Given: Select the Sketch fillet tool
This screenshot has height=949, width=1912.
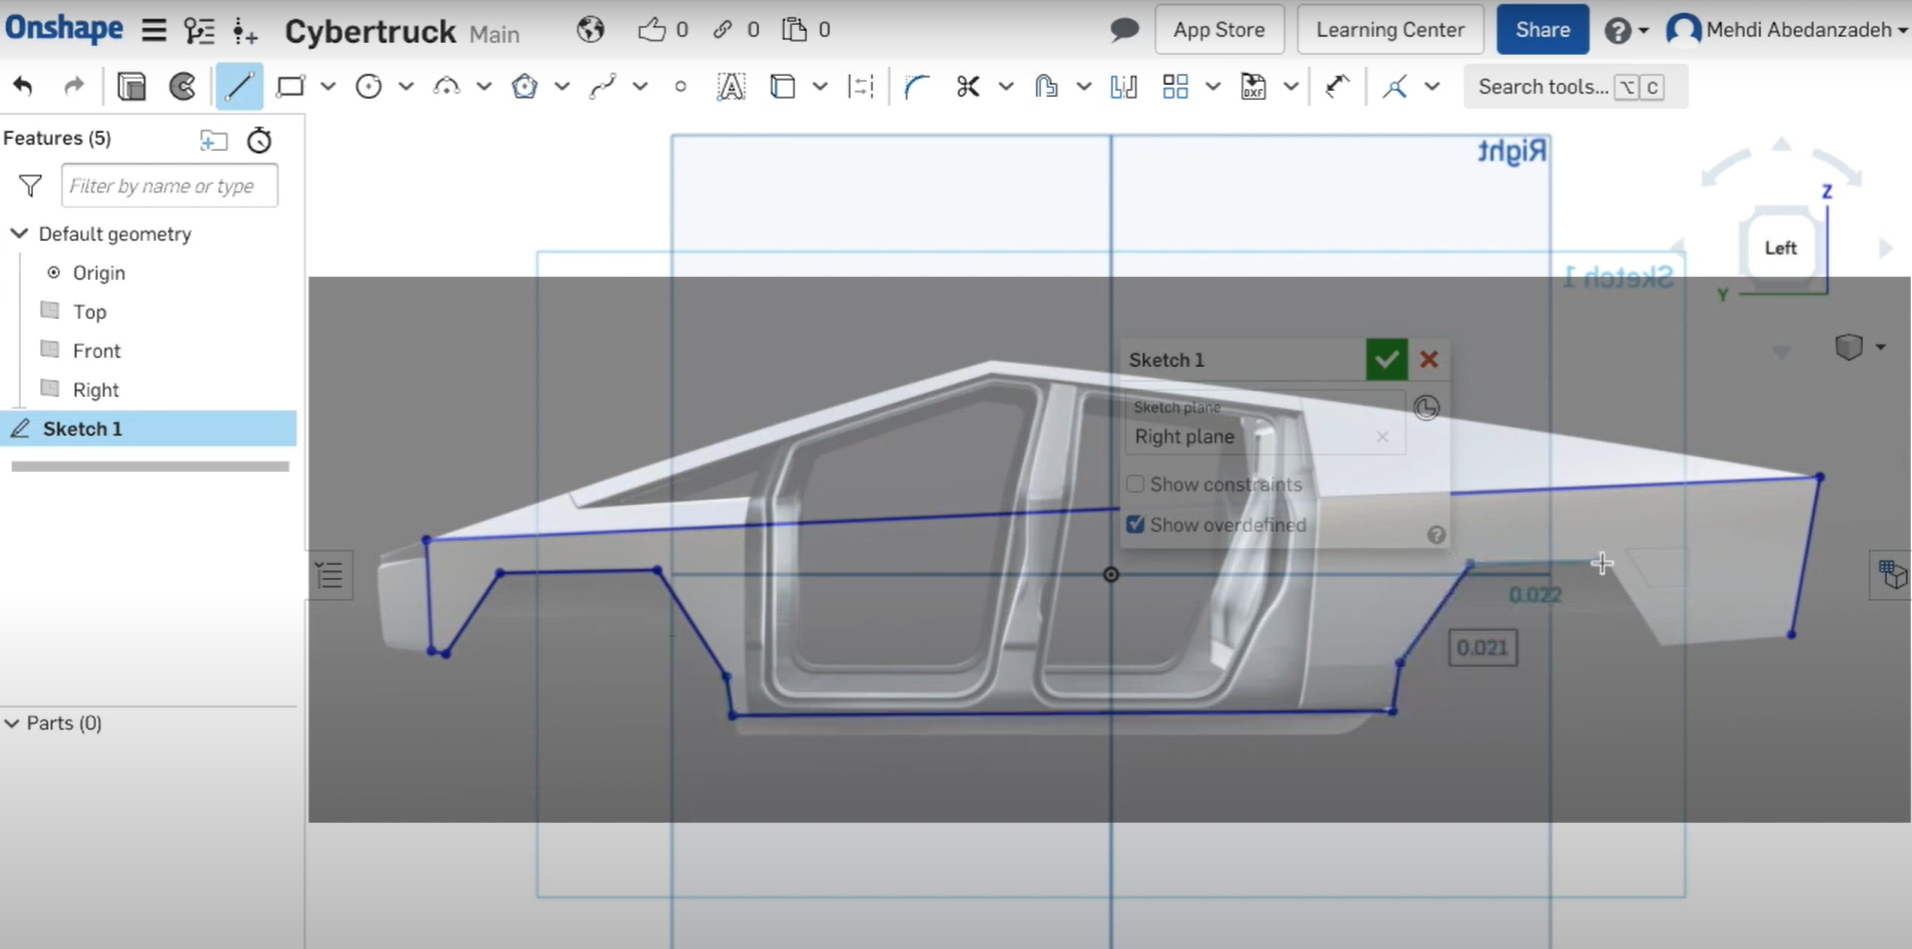Looking at the screenshot, I should coord(916,86).
